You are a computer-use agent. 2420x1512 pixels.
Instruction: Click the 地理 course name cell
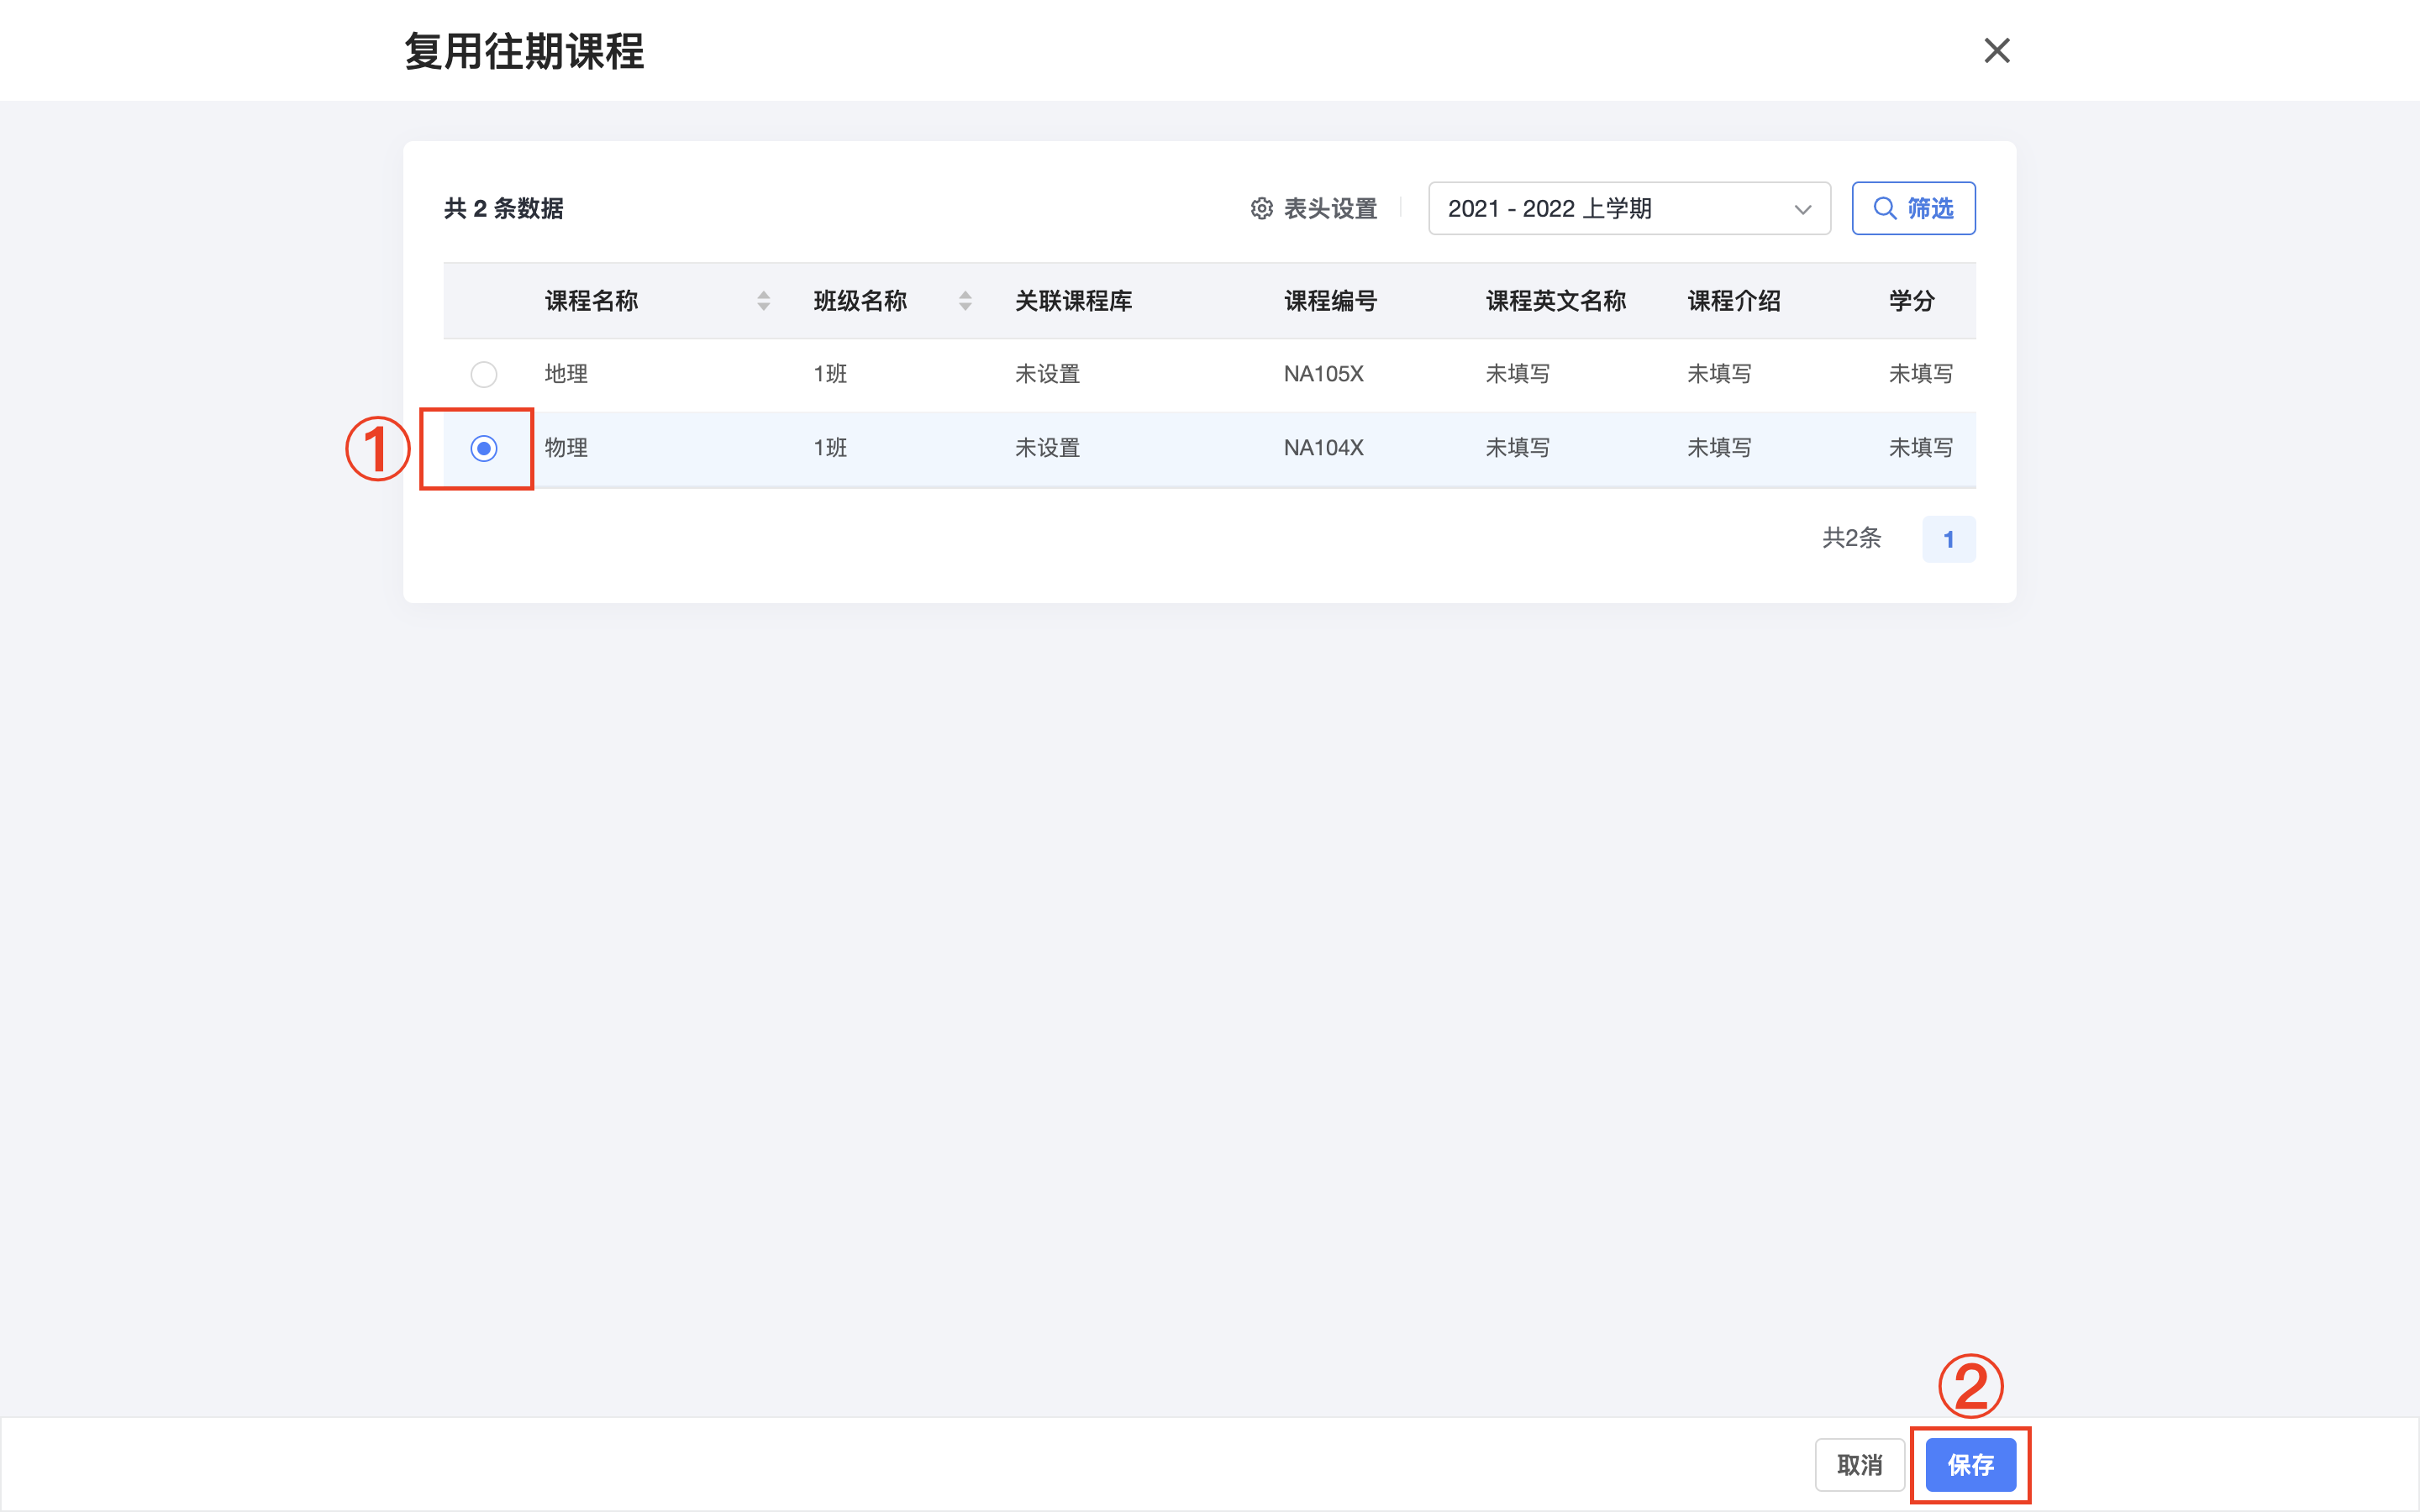click(x=566, y=374)
